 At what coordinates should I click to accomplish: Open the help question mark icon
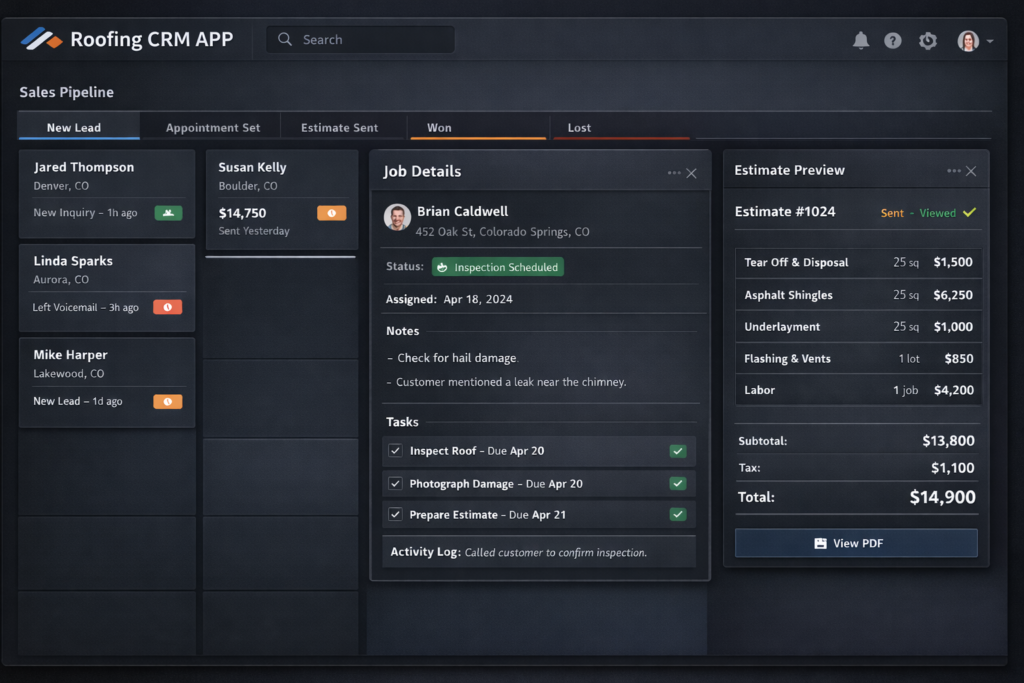(x=893, y=41)
